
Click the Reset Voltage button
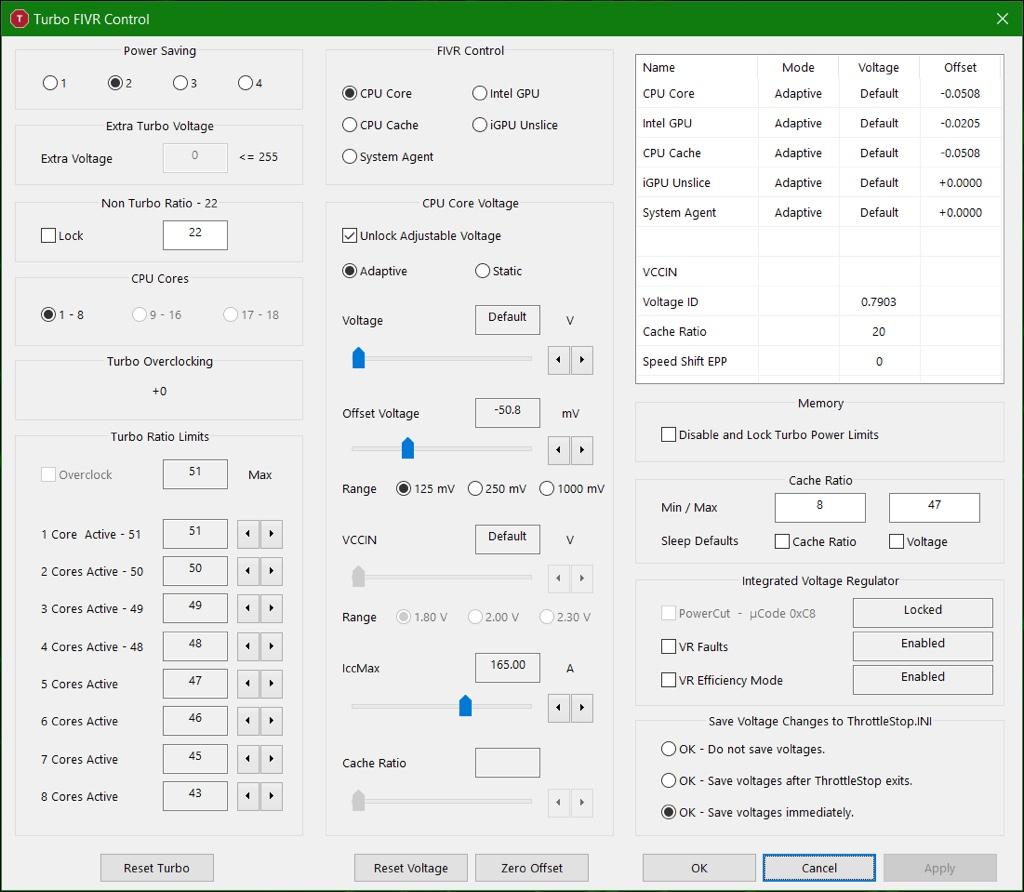[411, 868]
